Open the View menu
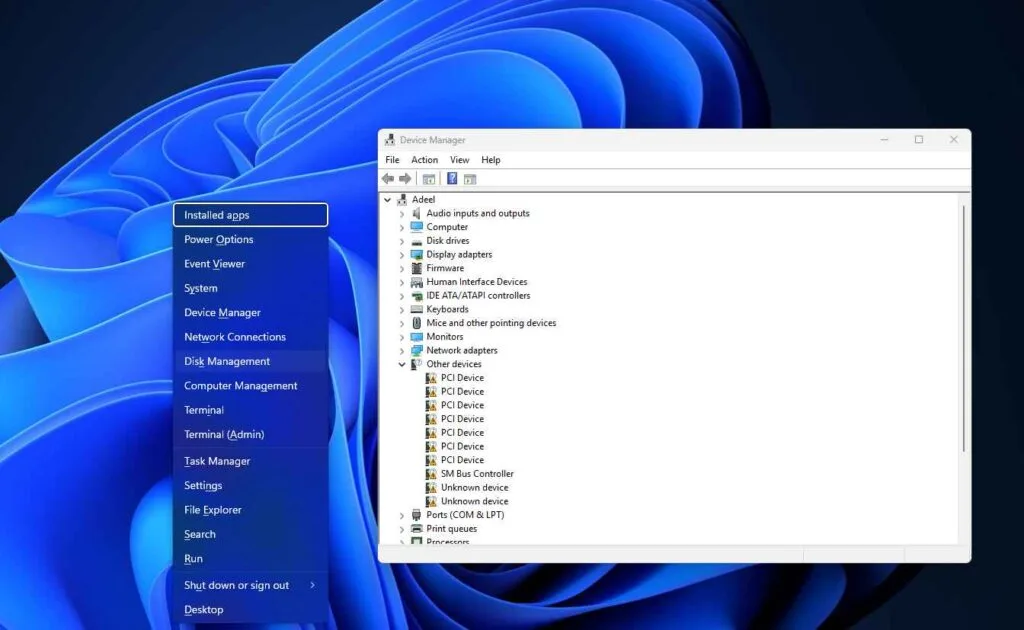This screenshot has height=630, width=1024. [459, 160]
